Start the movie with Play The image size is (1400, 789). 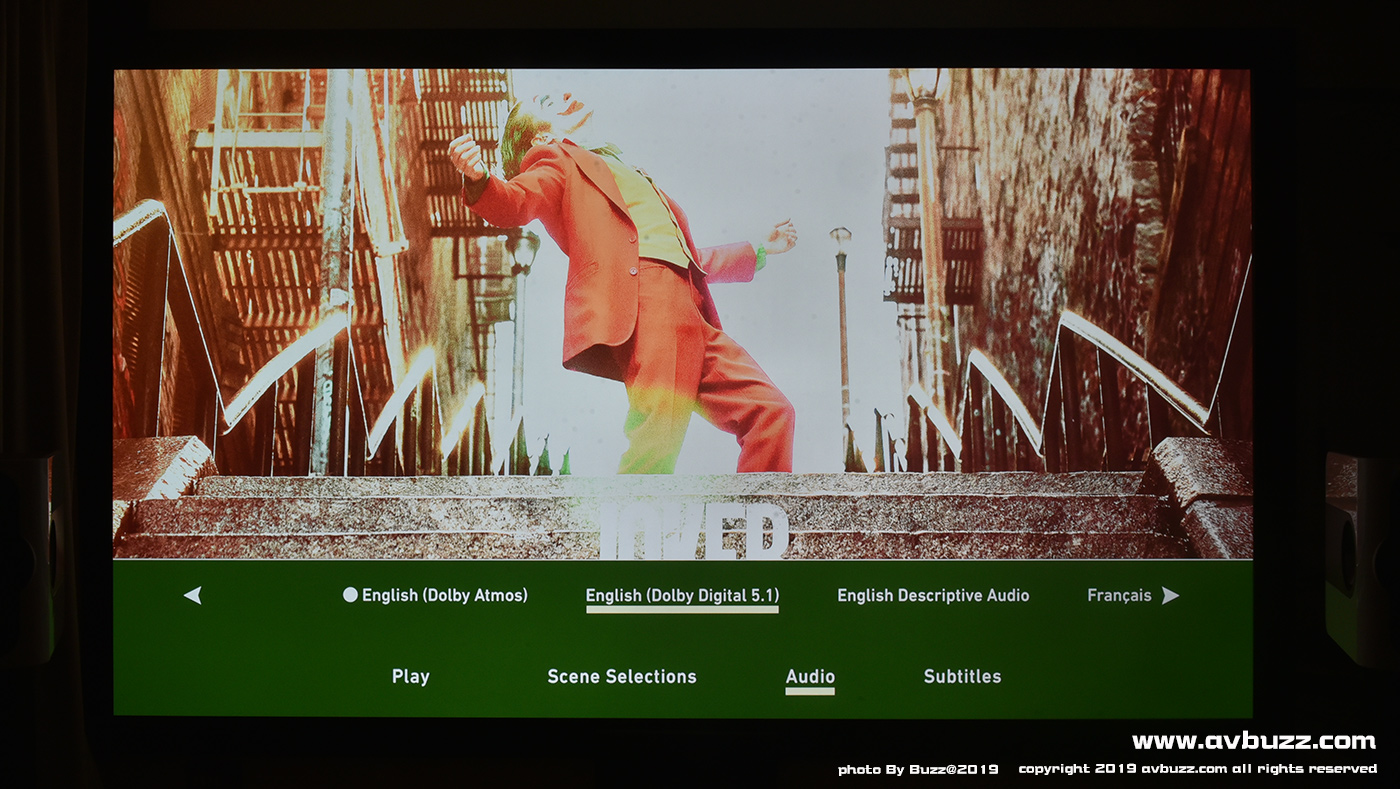410,676
